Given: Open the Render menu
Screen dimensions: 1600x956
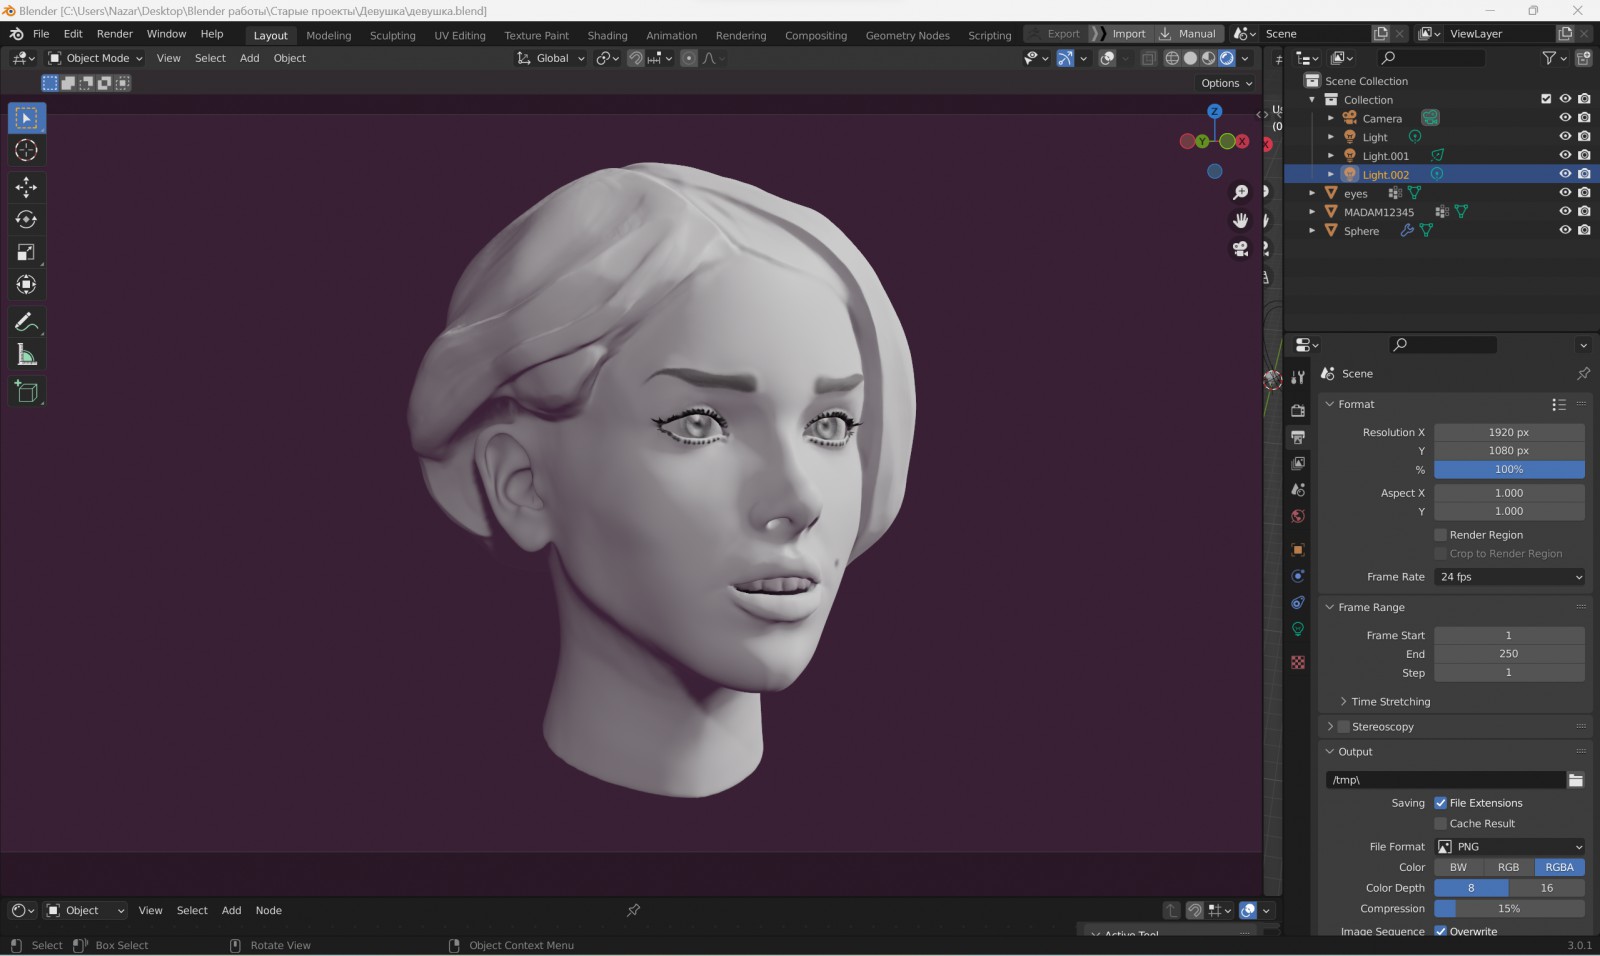Looking at the screenshot, I should (114, 34).
